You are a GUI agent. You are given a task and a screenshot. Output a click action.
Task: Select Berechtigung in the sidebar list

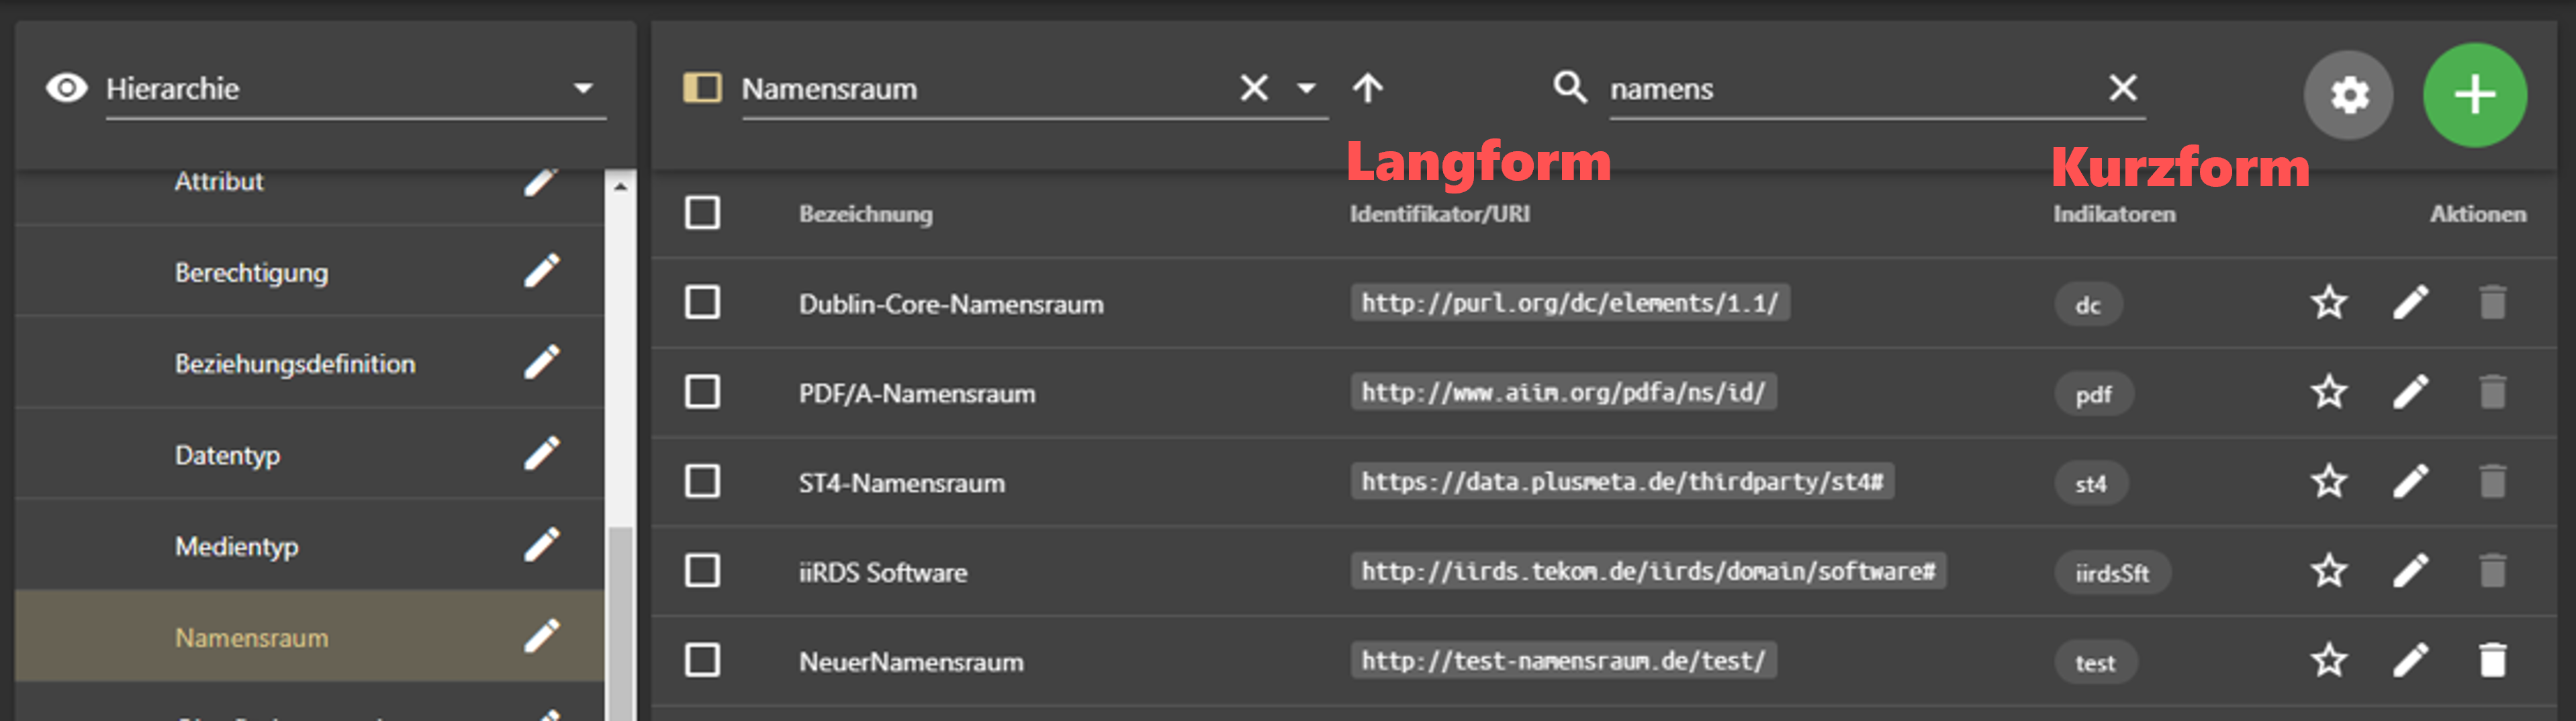[251, 272]
